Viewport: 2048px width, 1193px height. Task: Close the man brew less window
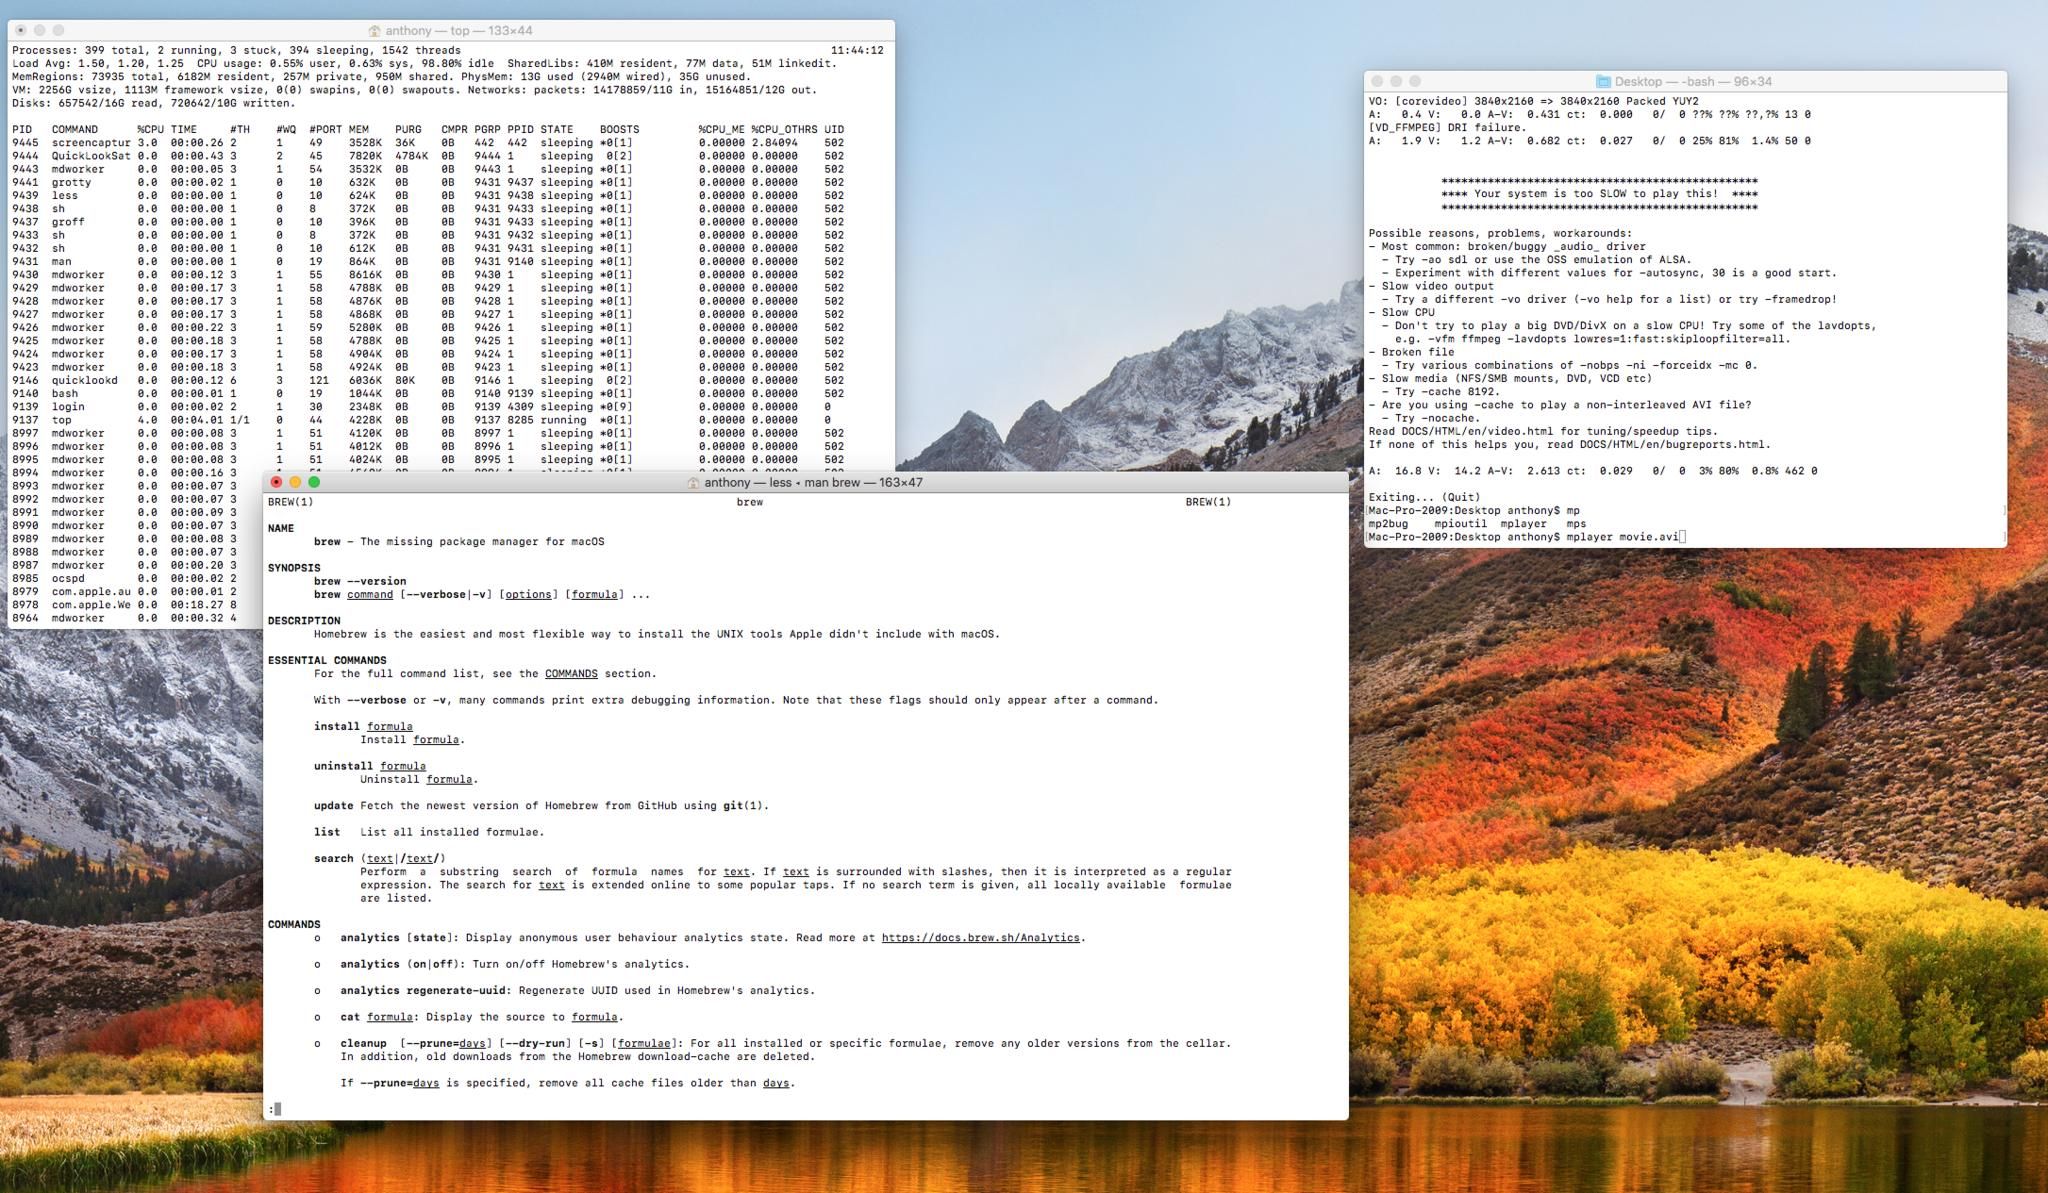277,482
